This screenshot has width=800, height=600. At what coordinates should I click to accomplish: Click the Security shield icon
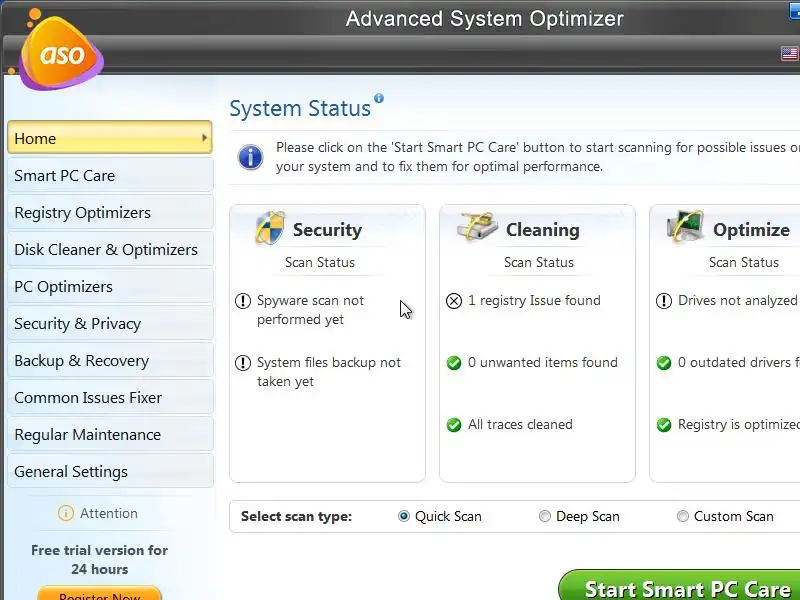pyautogui.click(x=270, y=228)
